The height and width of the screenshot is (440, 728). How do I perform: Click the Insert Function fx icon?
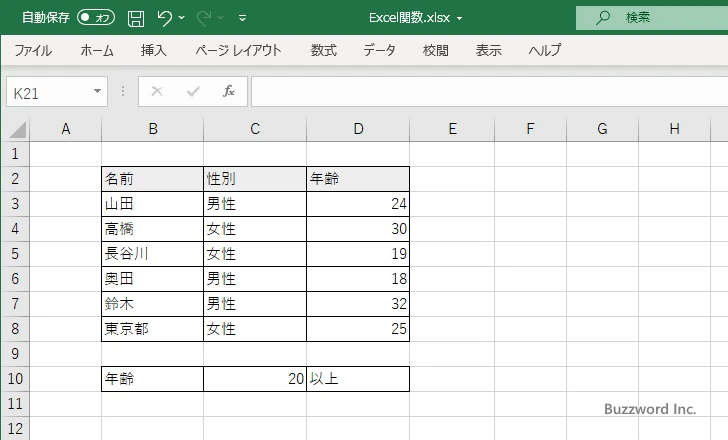pos(228,91)
